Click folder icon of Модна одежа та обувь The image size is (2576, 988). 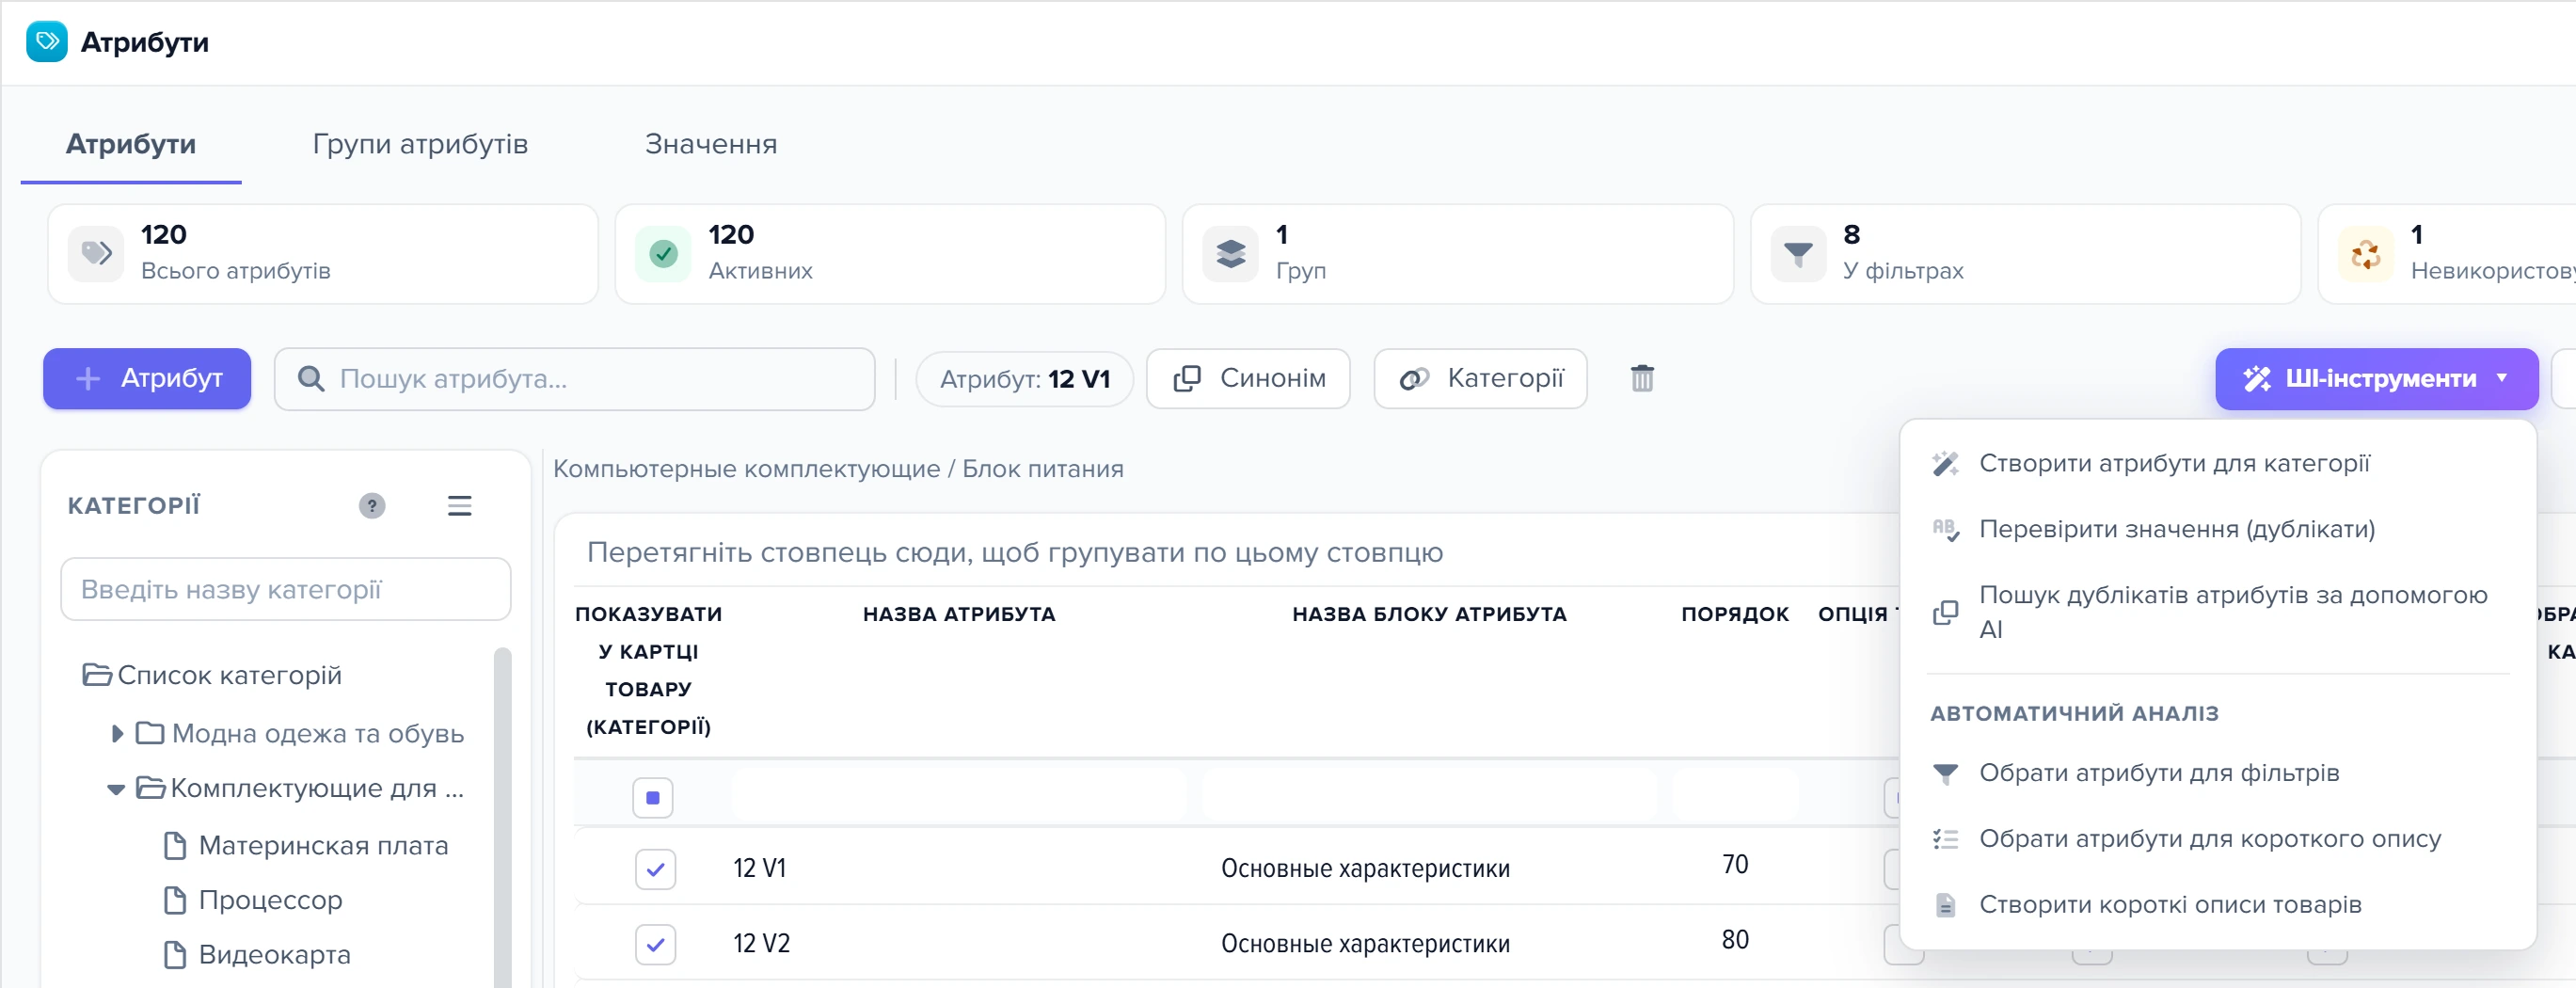(x=150, y=733)
